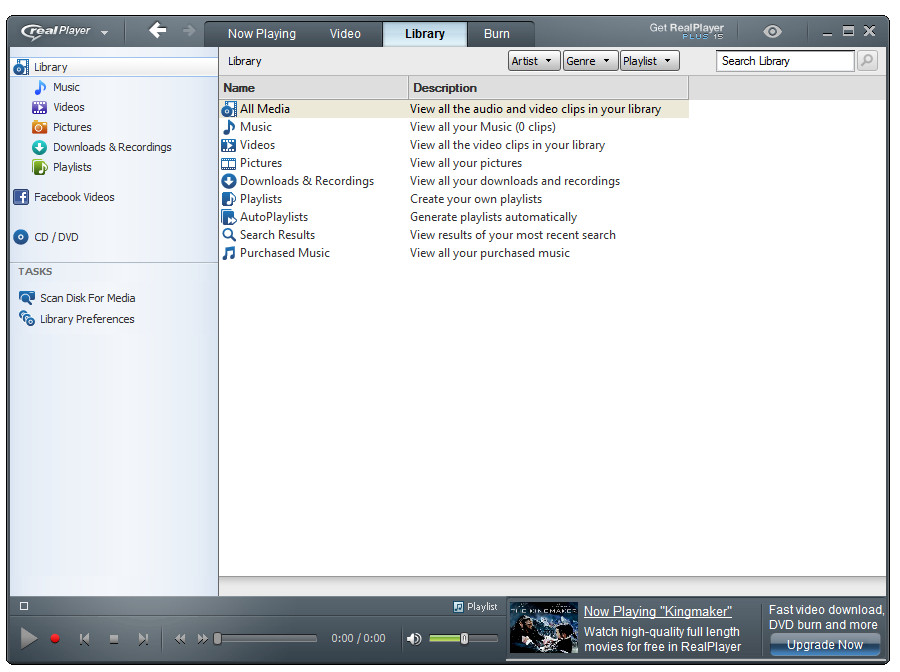
Task: Click 'View all your Music (0 clips)' text
Action: click(483, 127)
